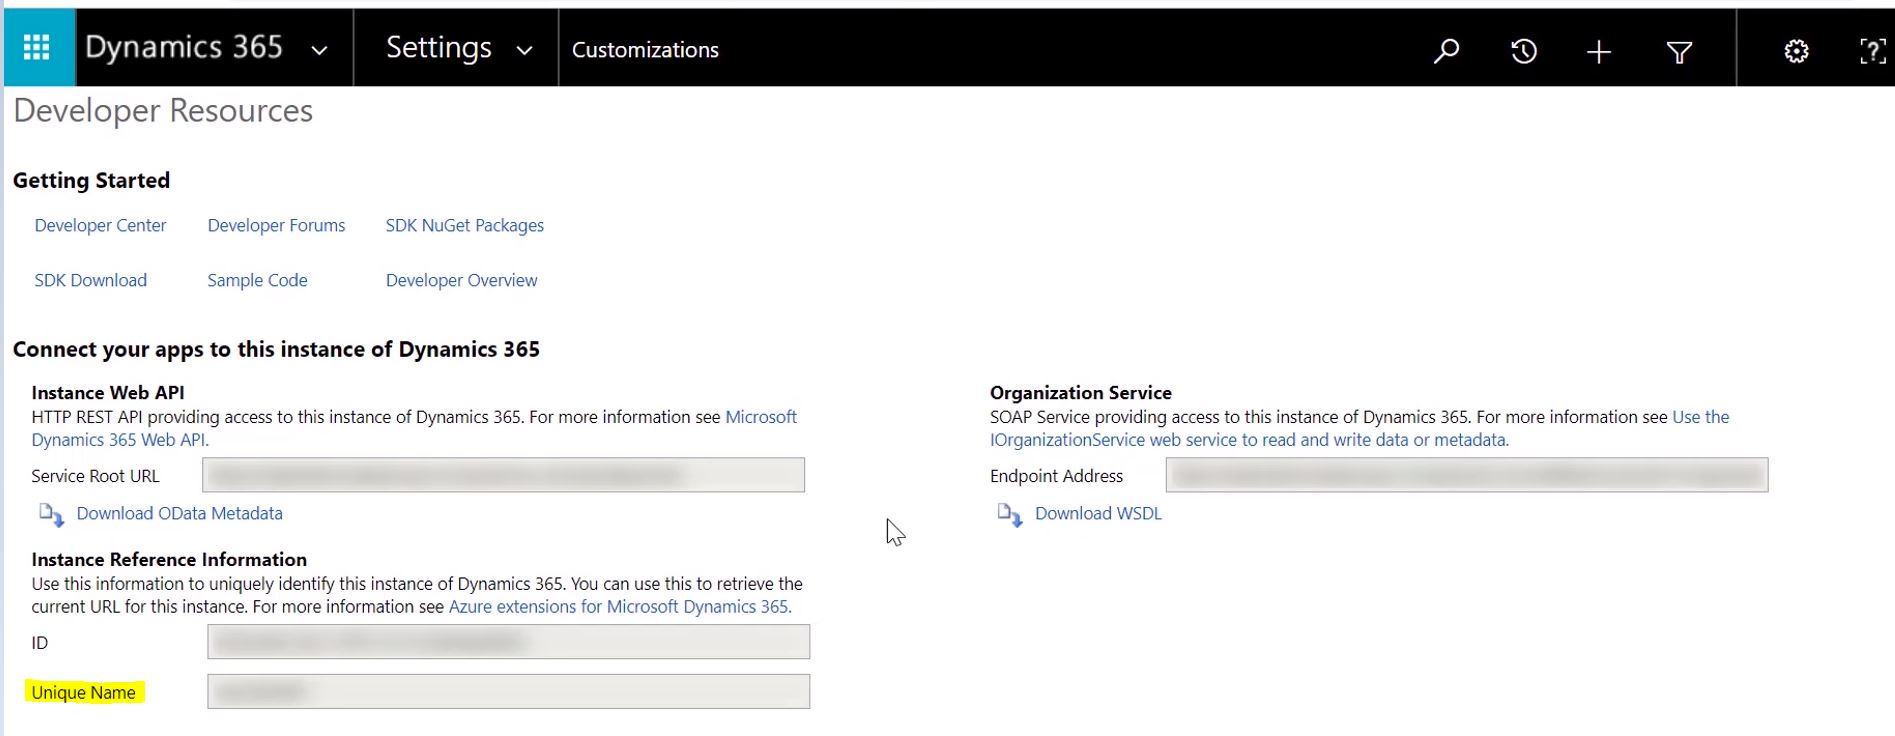Viewport: 1895px width, 736px height.
Task: Expand the Settings menu chevron
Action: click(524, 50)
